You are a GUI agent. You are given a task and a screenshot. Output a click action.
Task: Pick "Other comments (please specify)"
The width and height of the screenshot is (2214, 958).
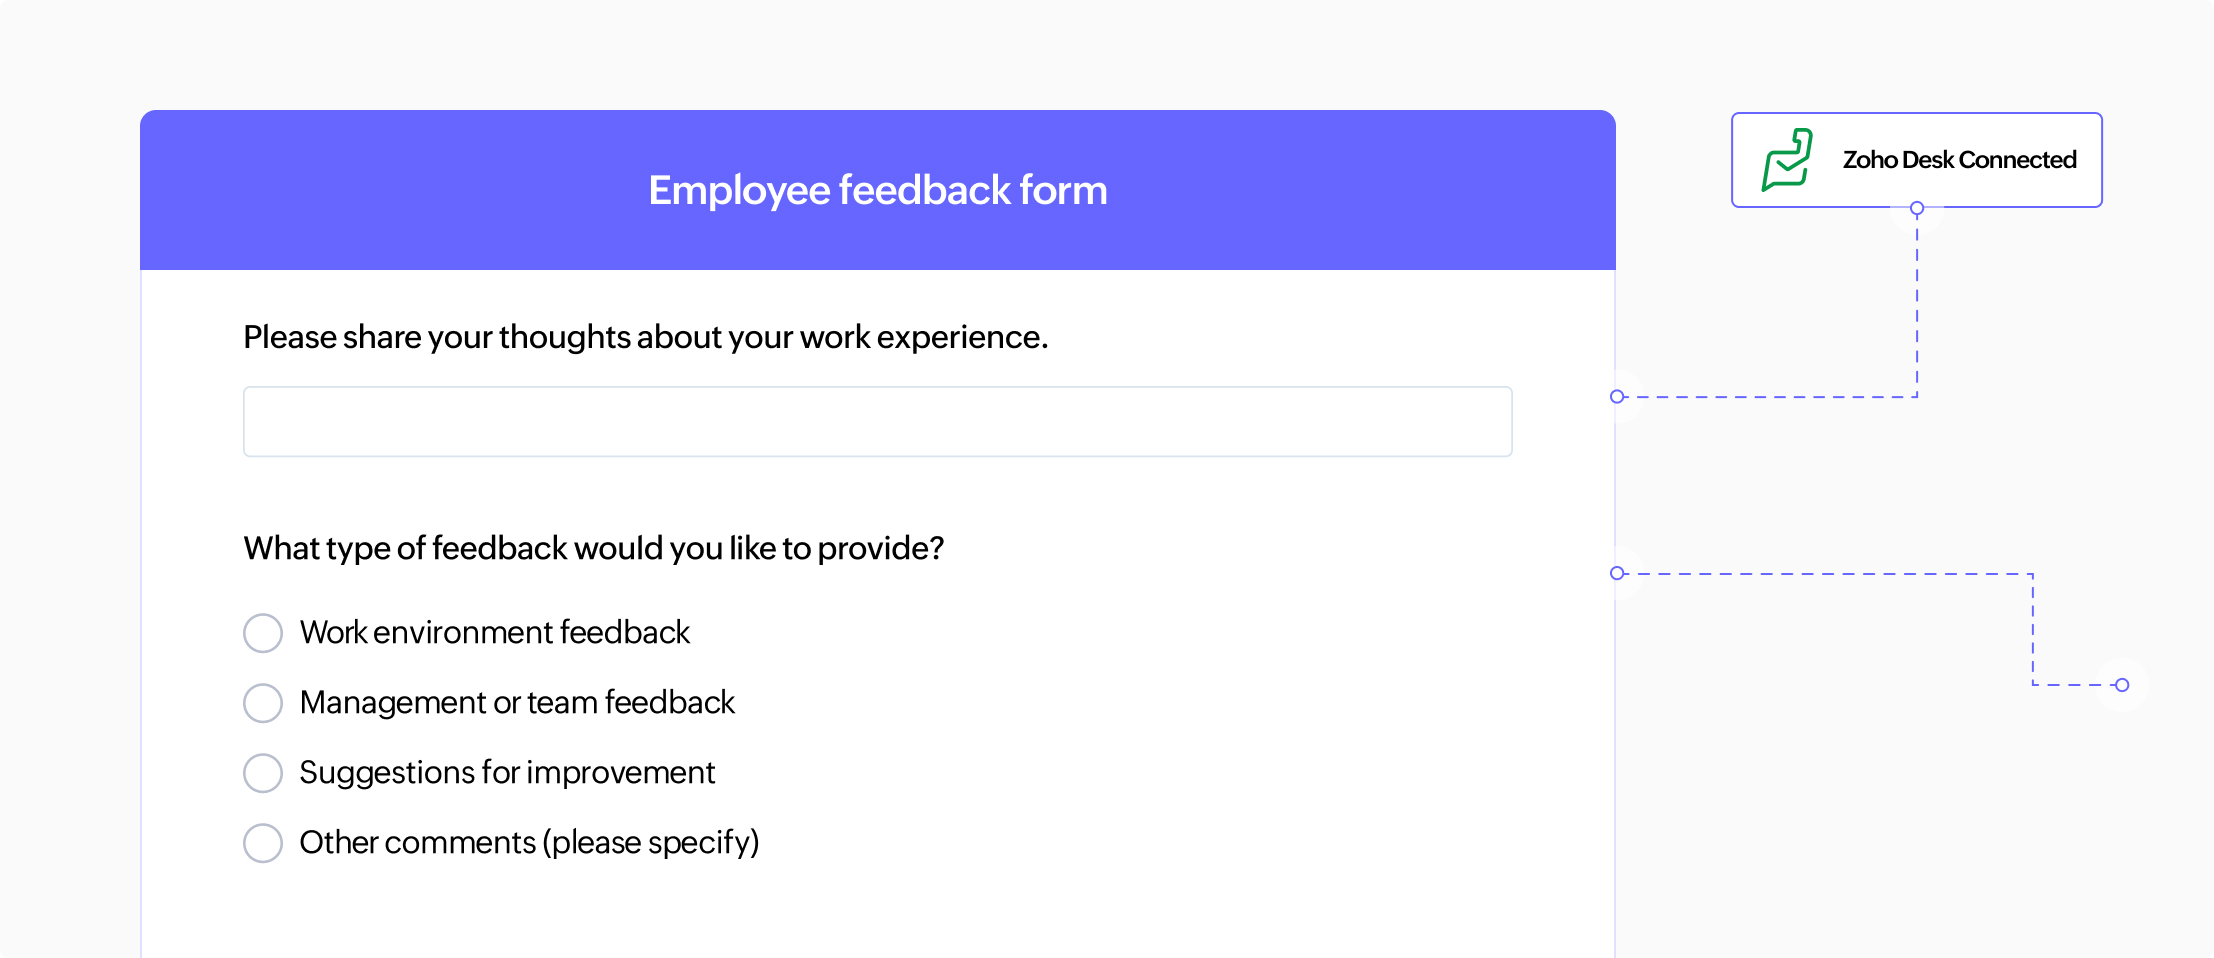(263, 842)
